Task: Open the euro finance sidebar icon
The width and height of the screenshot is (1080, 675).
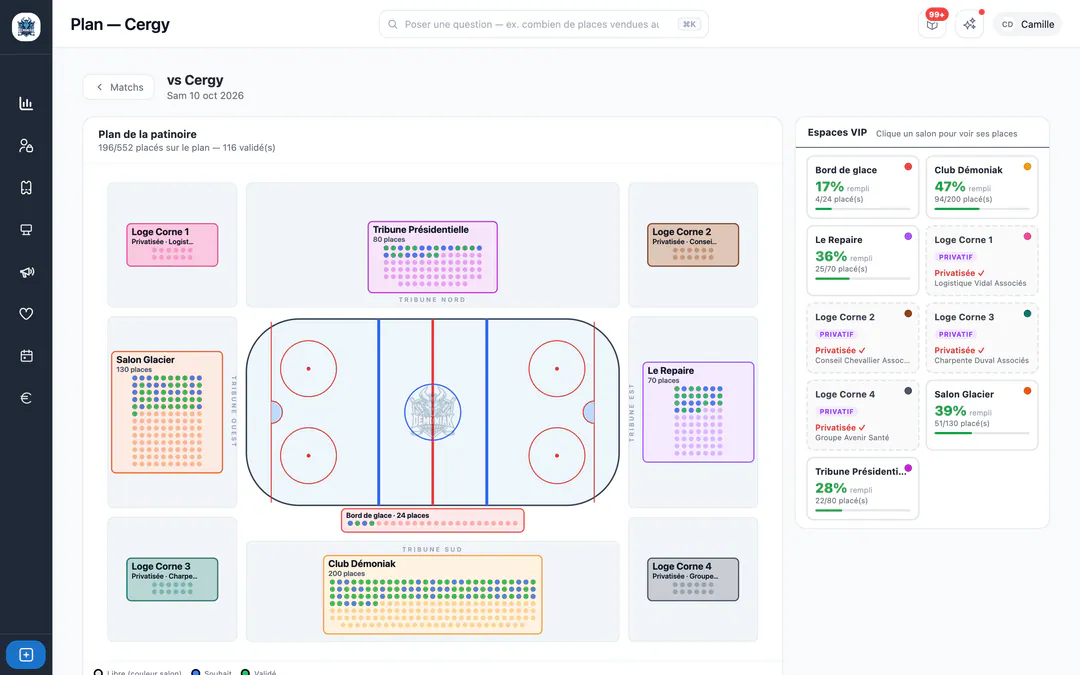Action: (x=26, y=398)
